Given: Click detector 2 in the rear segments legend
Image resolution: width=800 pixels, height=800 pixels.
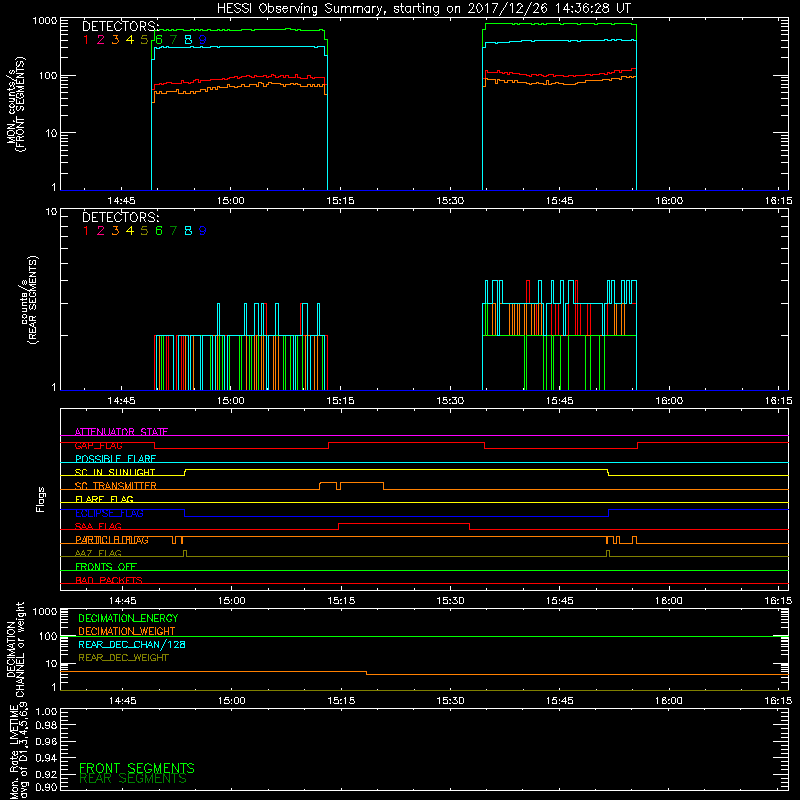Looking at the screenshot, I should 101,231.
